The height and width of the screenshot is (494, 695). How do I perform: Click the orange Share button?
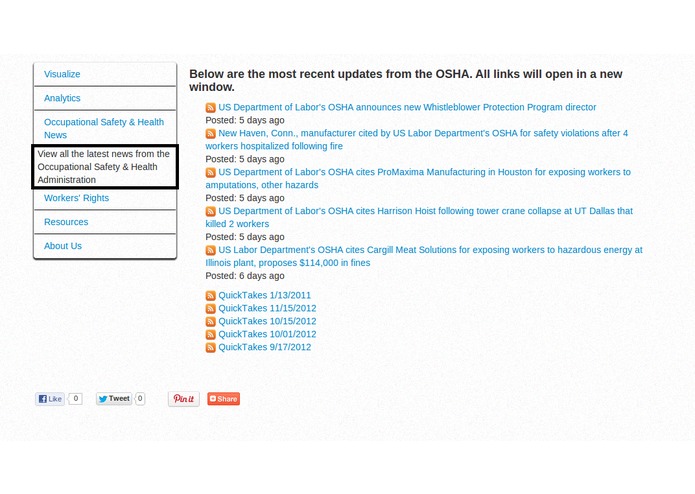(223, 399)
